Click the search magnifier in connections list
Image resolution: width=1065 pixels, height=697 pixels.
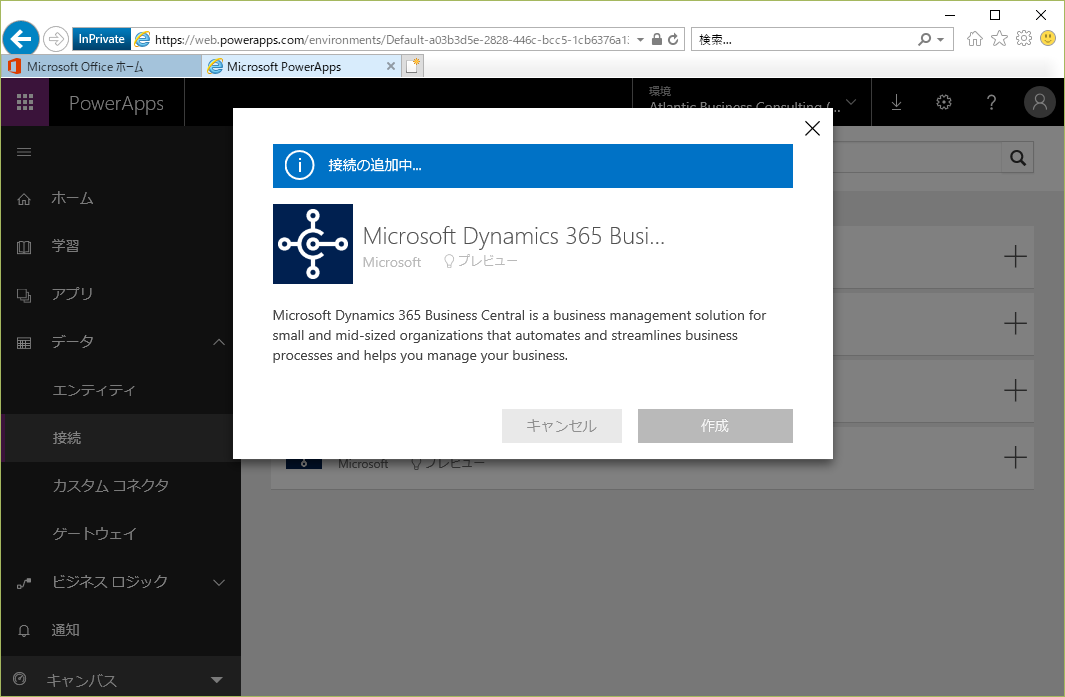coord(1017,158)
